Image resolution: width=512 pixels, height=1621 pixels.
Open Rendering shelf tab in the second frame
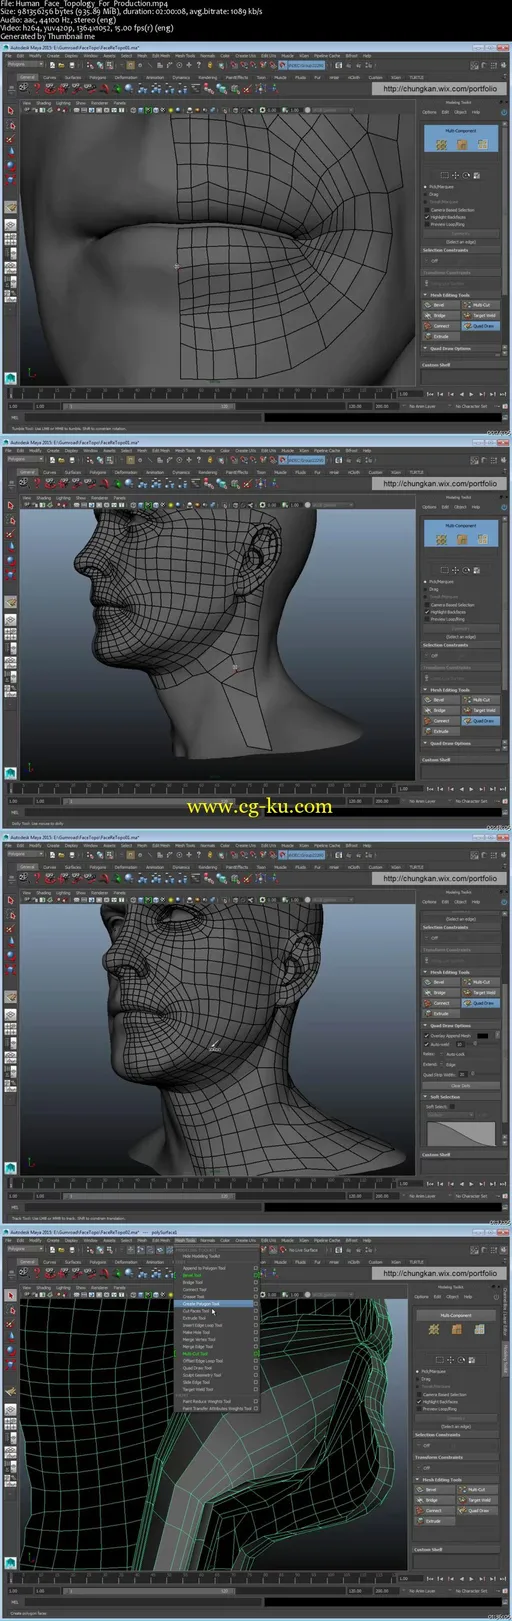point(206,472)
